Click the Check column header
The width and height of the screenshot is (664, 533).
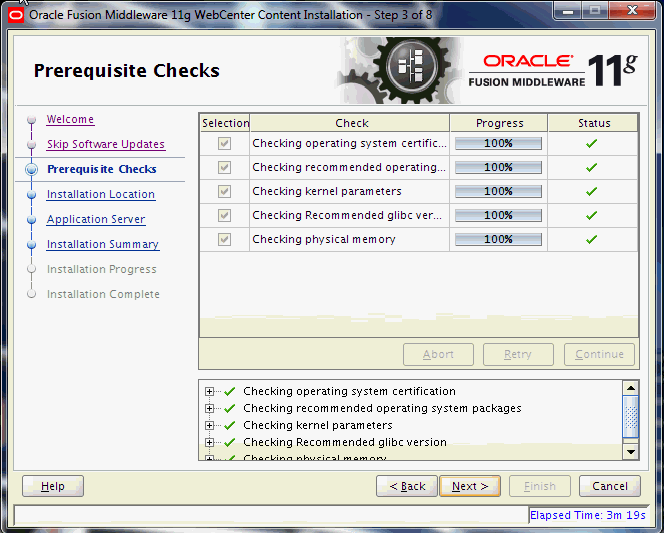[x=350, y=123]
